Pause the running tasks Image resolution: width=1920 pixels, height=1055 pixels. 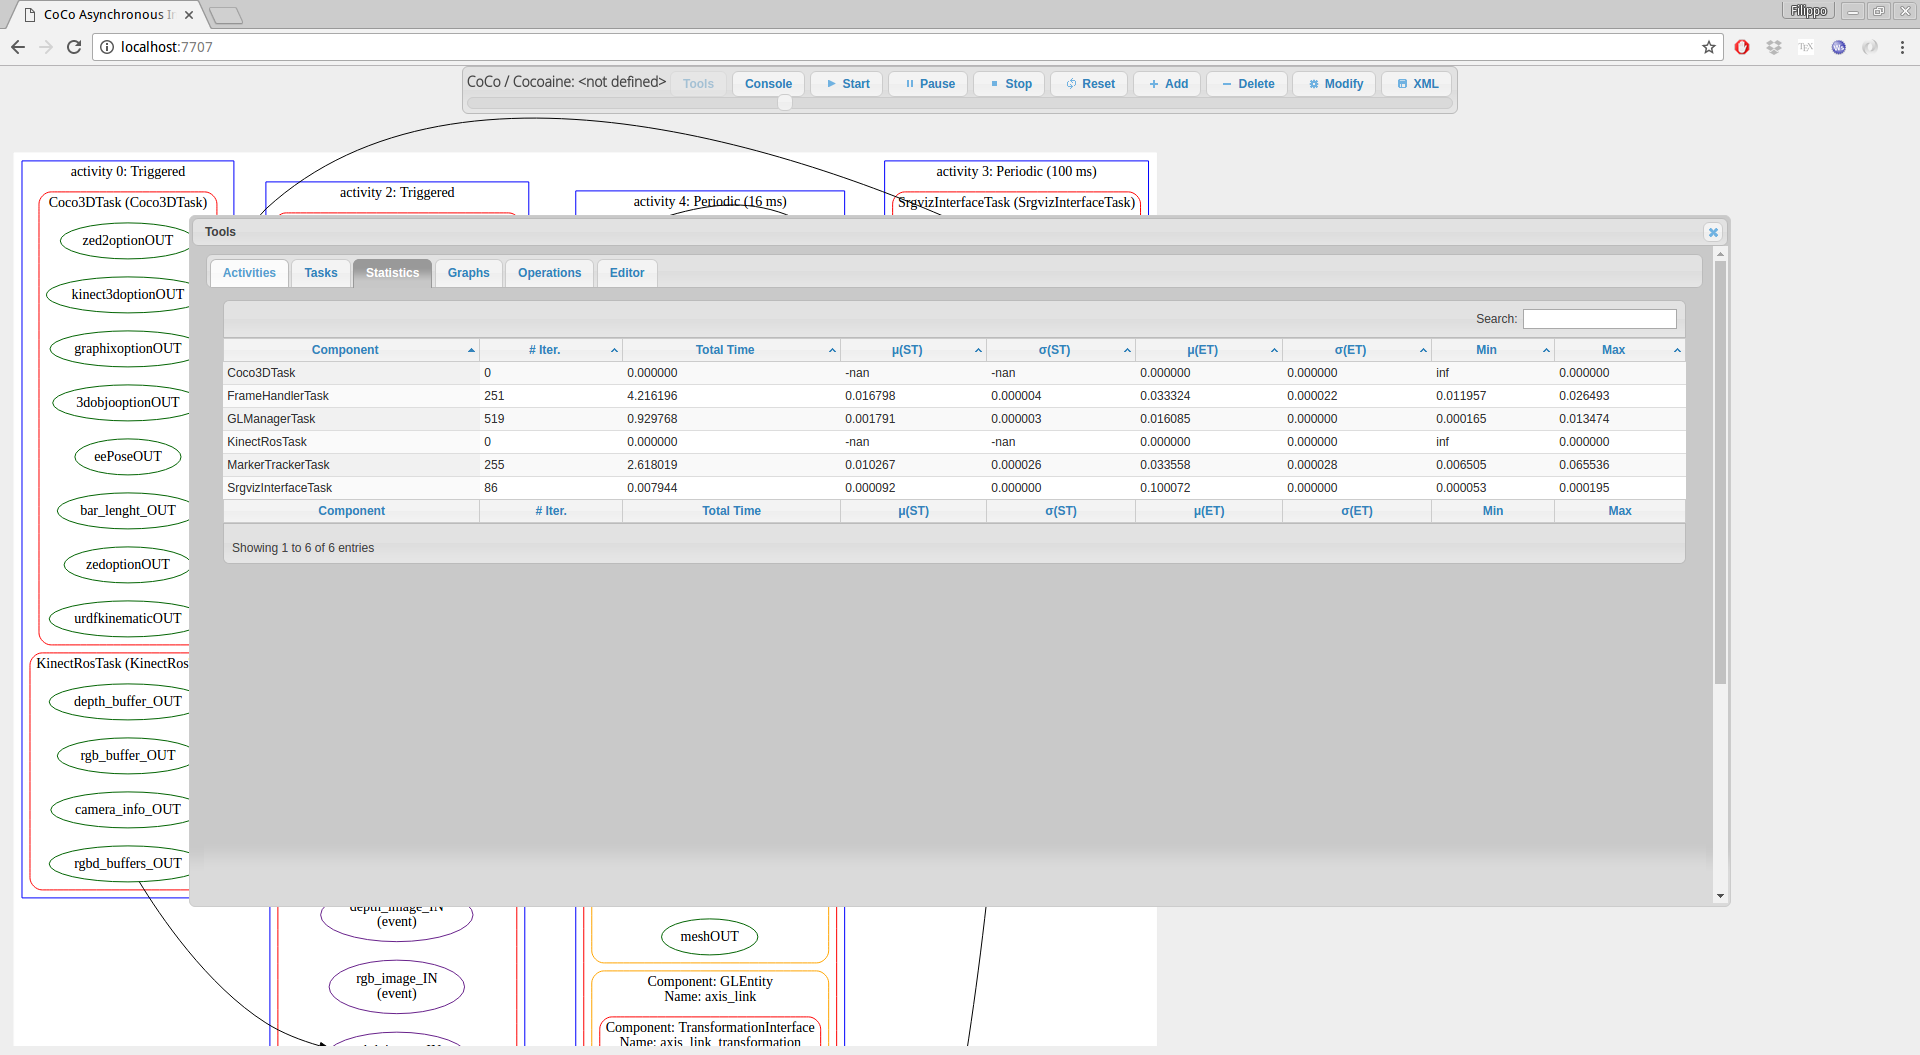point(929,84)
